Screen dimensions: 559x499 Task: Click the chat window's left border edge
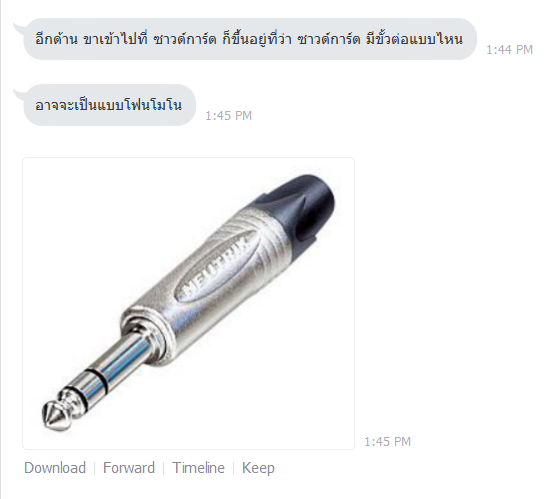click(x=1, y=250)
